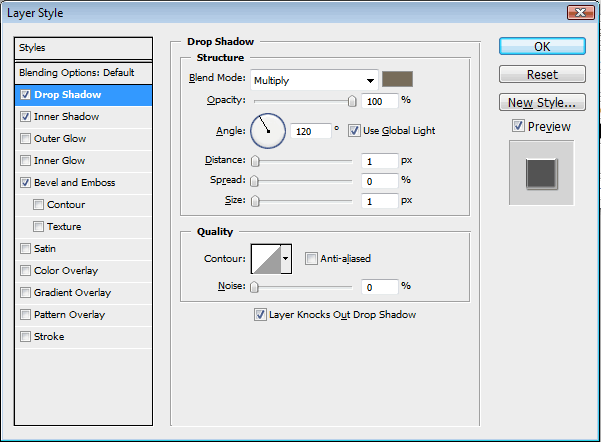Image resolution: width=601 pixels, height=442 pixels.
Task: Click the Spread slider handle
Action: pyautogui.click(x=254, y=181)
